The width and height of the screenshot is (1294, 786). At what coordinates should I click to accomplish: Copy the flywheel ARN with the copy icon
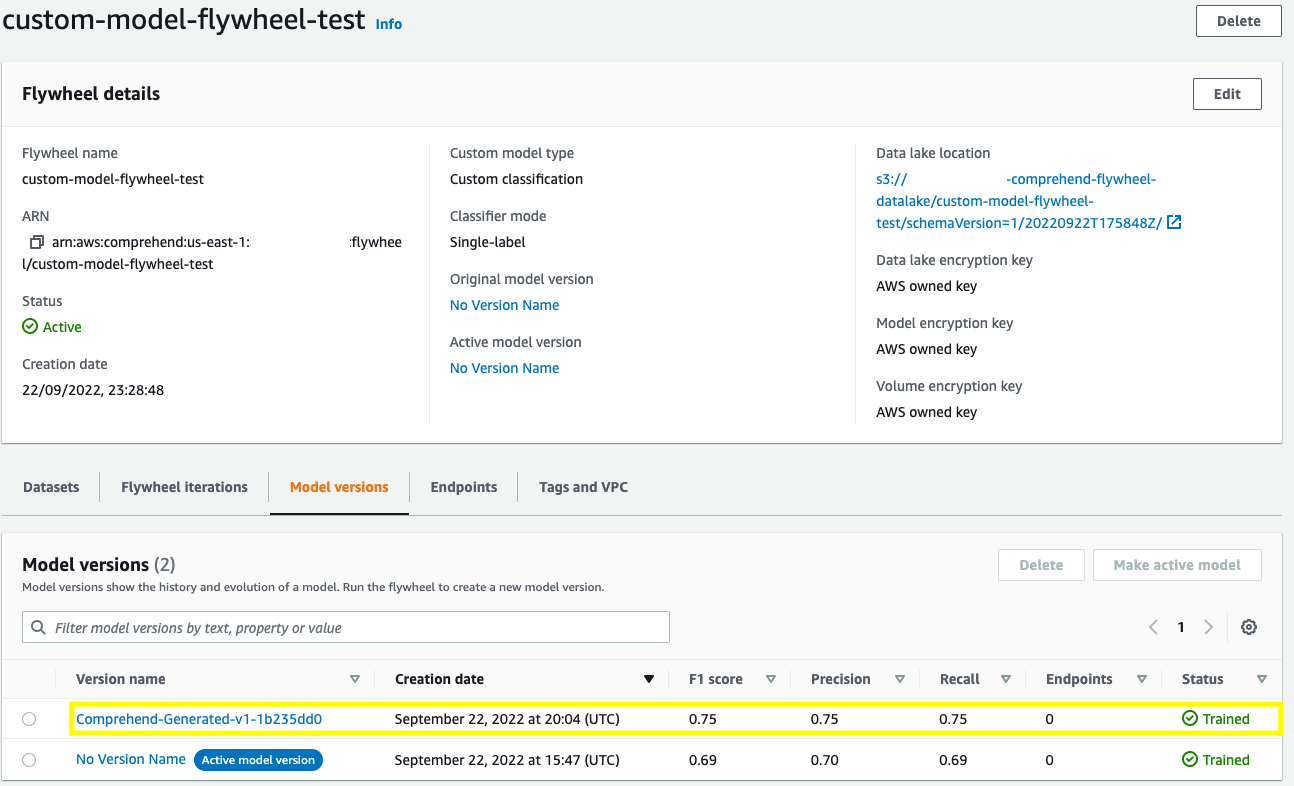[37, 242]
